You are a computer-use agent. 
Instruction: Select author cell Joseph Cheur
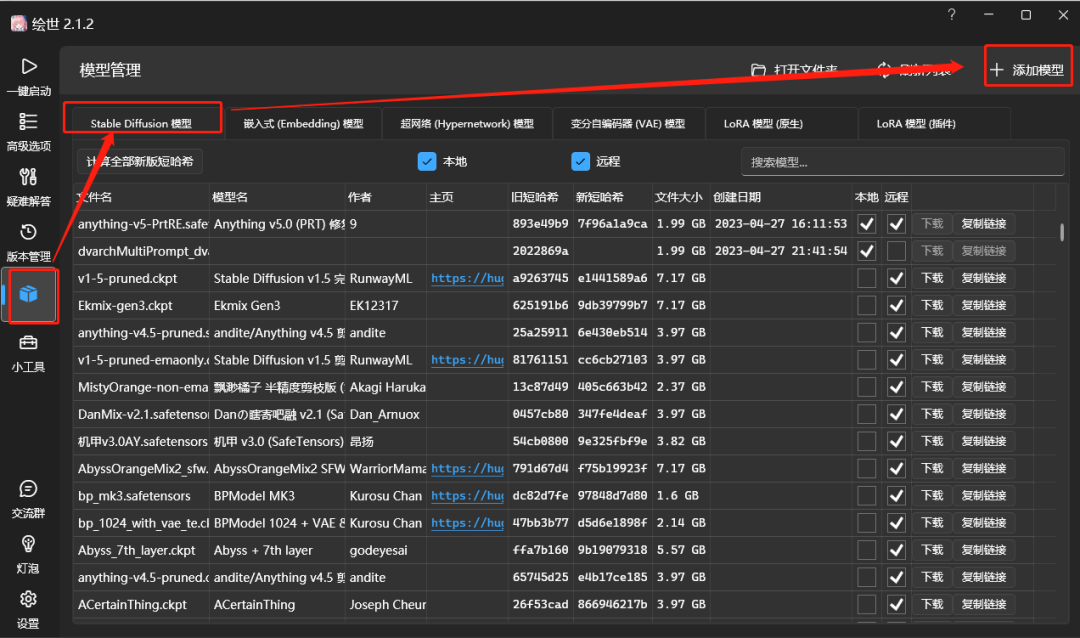pos(387,604)
